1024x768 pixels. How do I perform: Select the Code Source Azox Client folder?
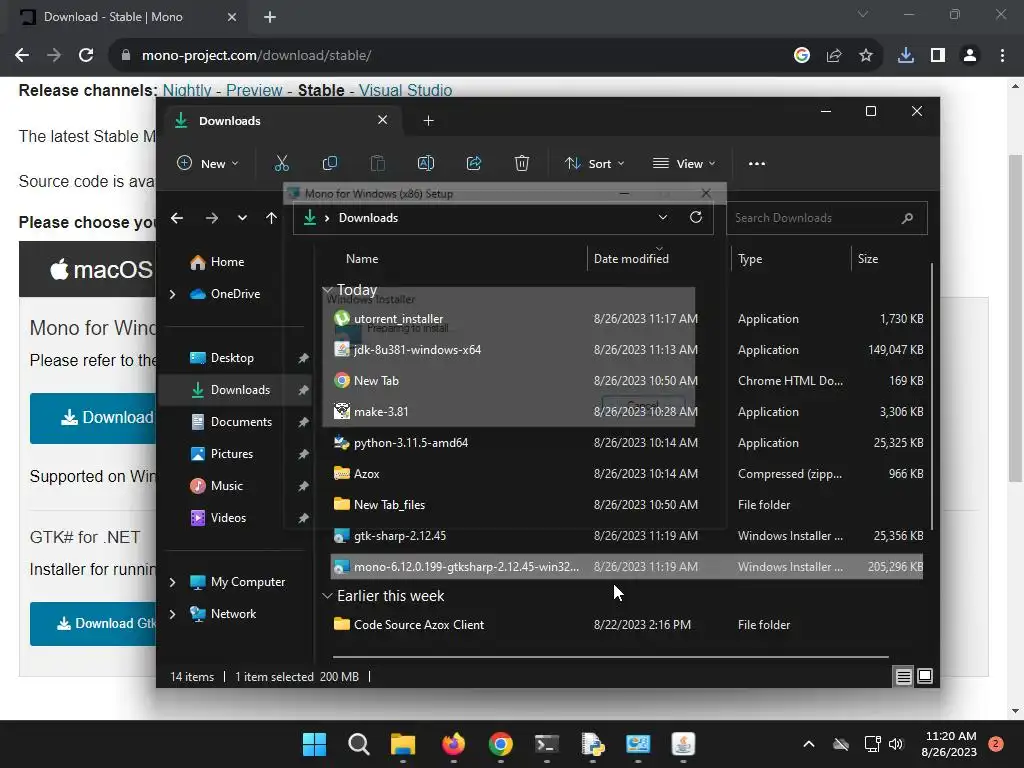tap(627, 625)
